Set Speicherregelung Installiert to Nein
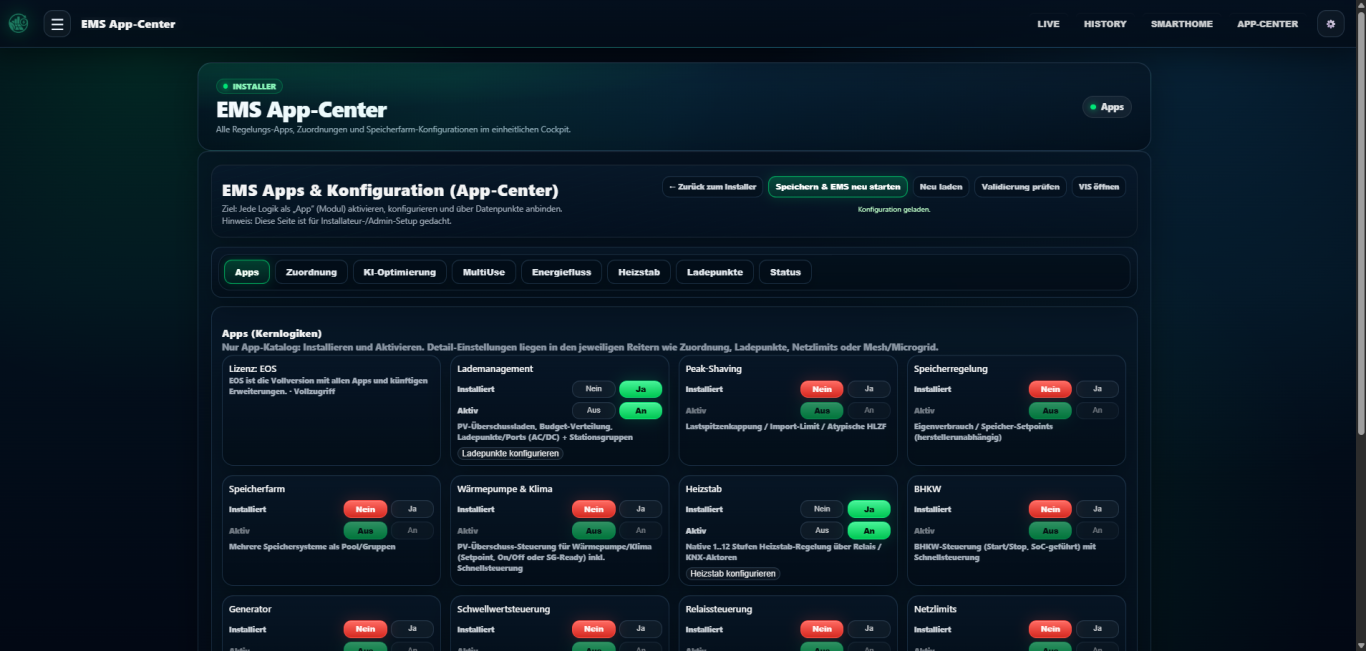Image resolution: width=1366 pixels, height=651 pixels. coord(1050,389)
